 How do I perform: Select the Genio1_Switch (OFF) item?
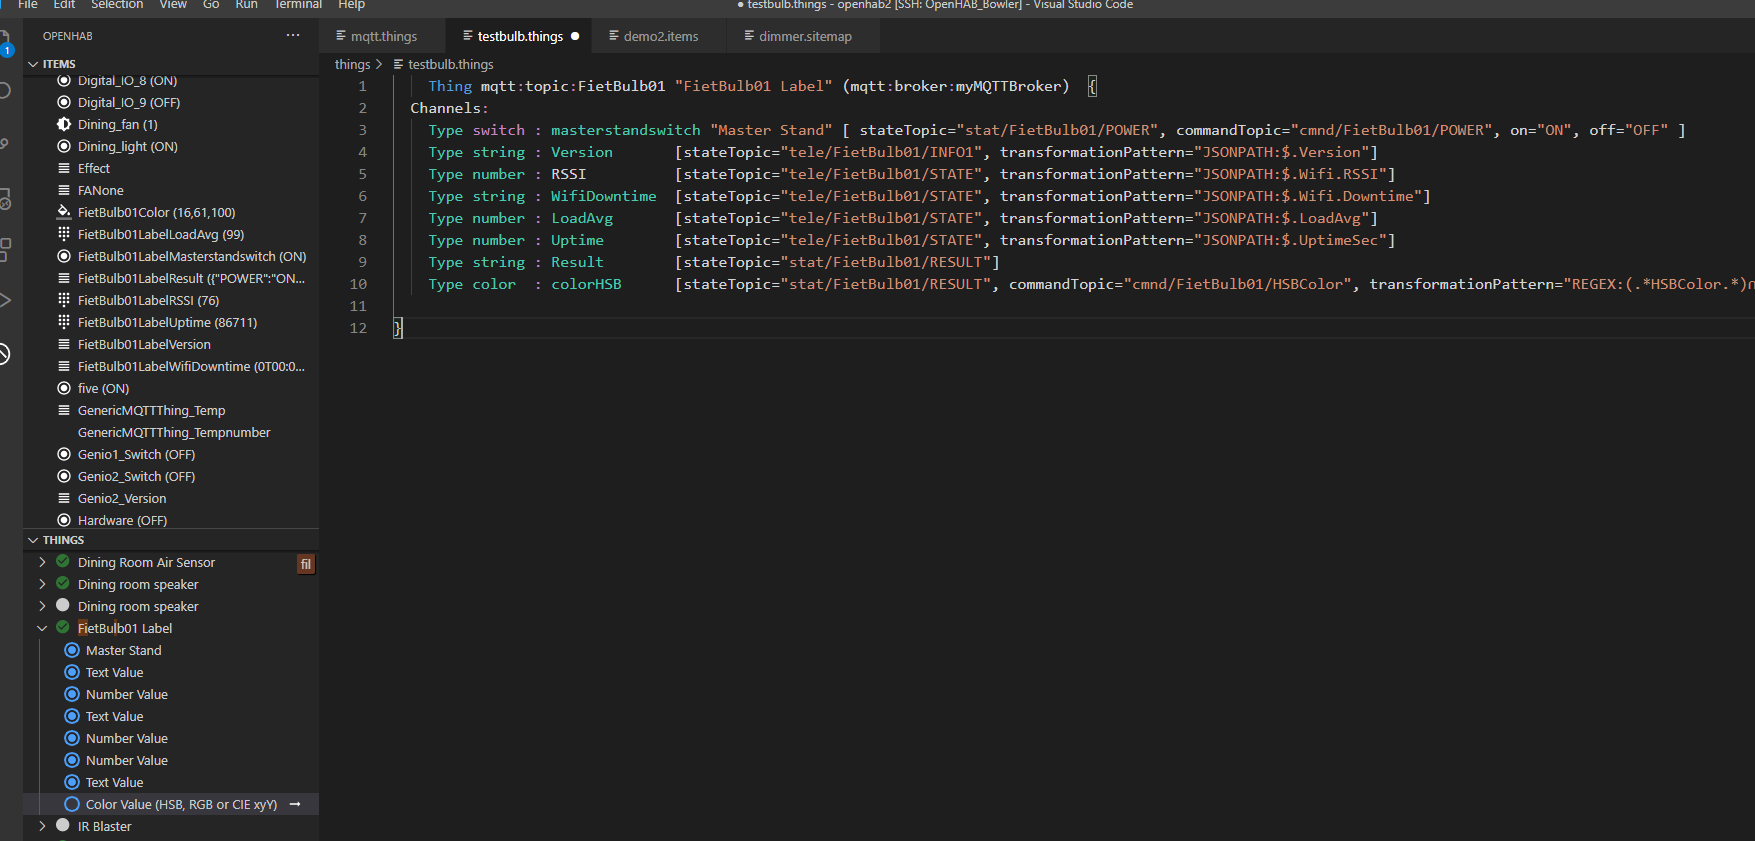click(x=136, y=454)
